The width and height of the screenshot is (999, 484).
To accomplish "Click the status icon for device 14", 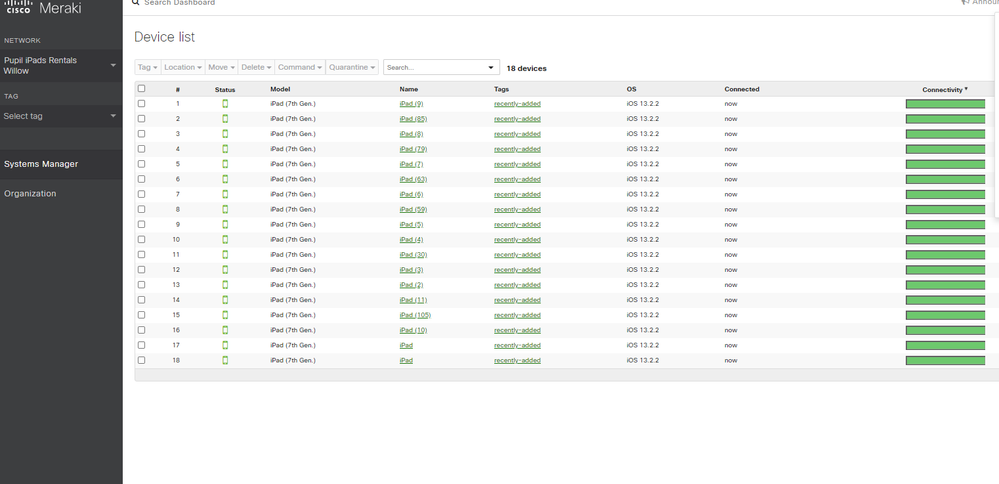I will pyautogui.click(x=225, y=300).
